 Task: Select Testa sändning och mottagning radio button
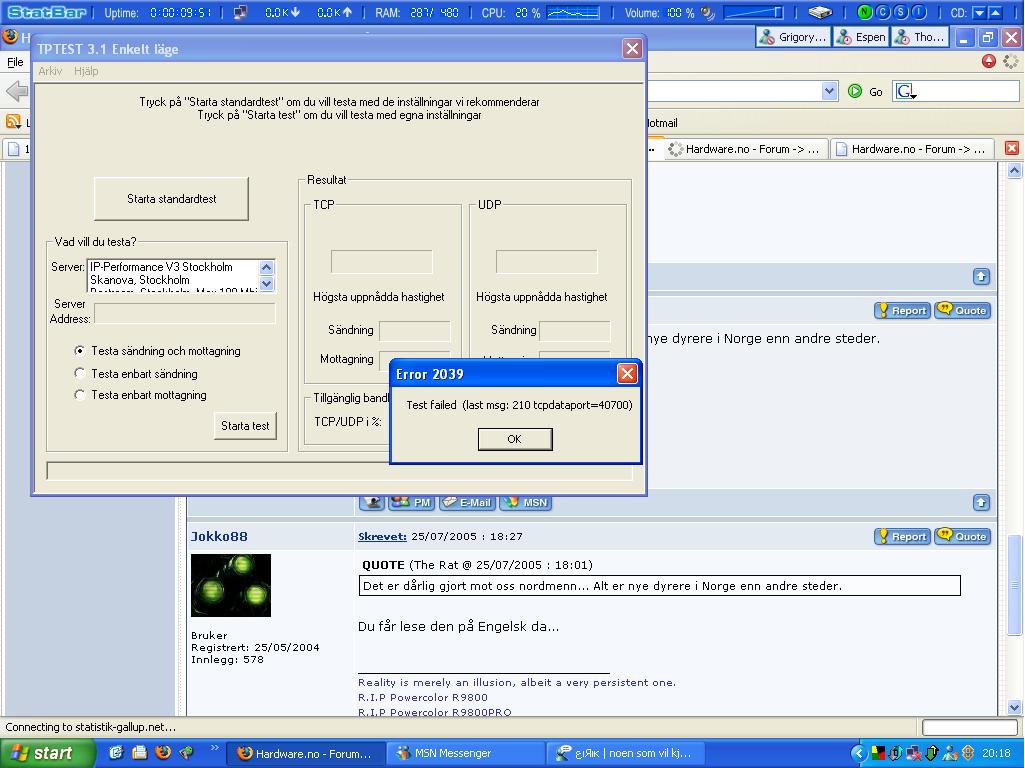(80, 351)
